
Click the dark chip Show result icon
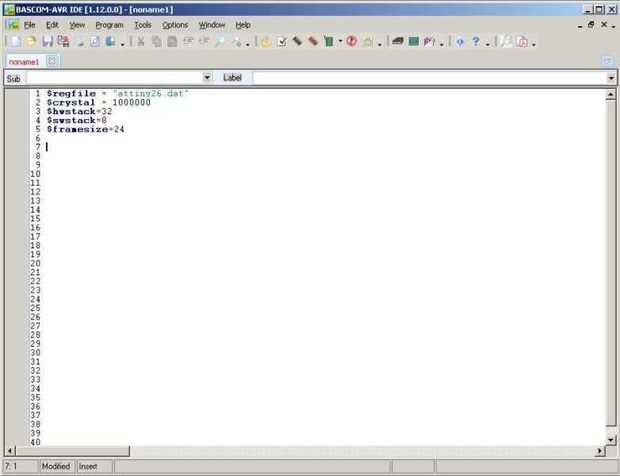[x=297, y=41]
